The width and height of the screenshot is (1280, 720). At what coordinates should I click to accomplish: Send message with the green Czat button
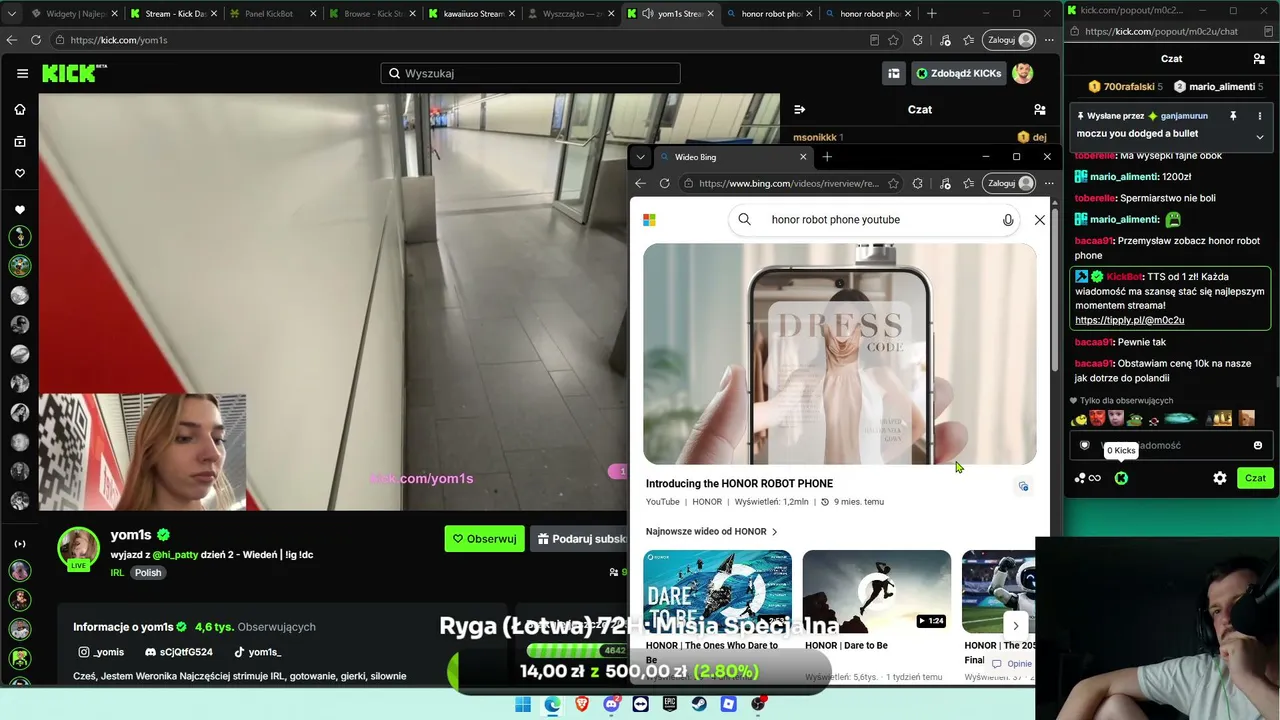click(1255, 478)
